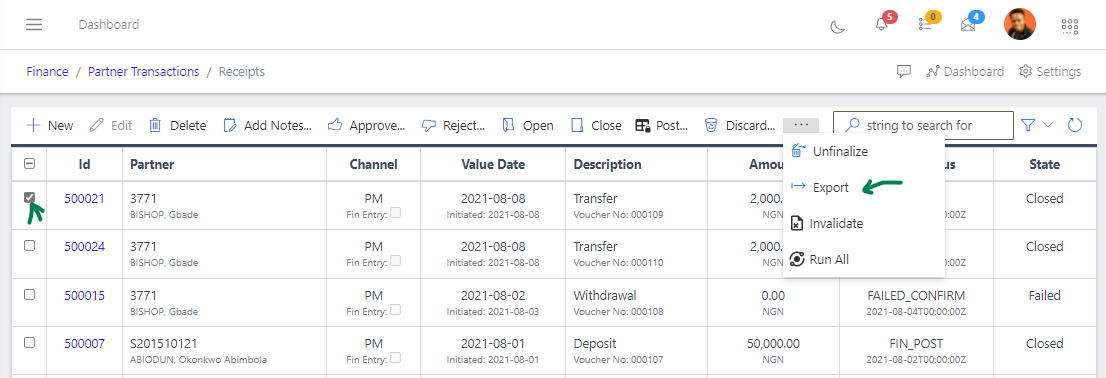
Task: Open receipt Id 500021 link
Action: [85, 198]
